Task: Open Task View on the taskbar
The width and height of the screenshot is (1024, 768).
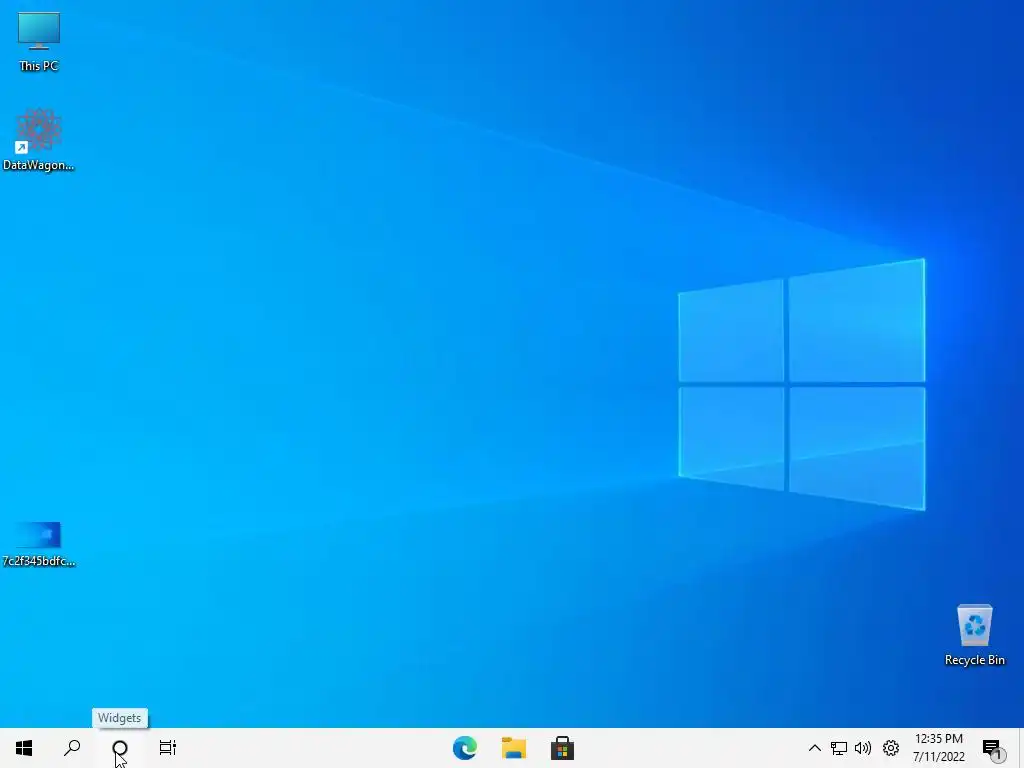Action: [168, 748]
